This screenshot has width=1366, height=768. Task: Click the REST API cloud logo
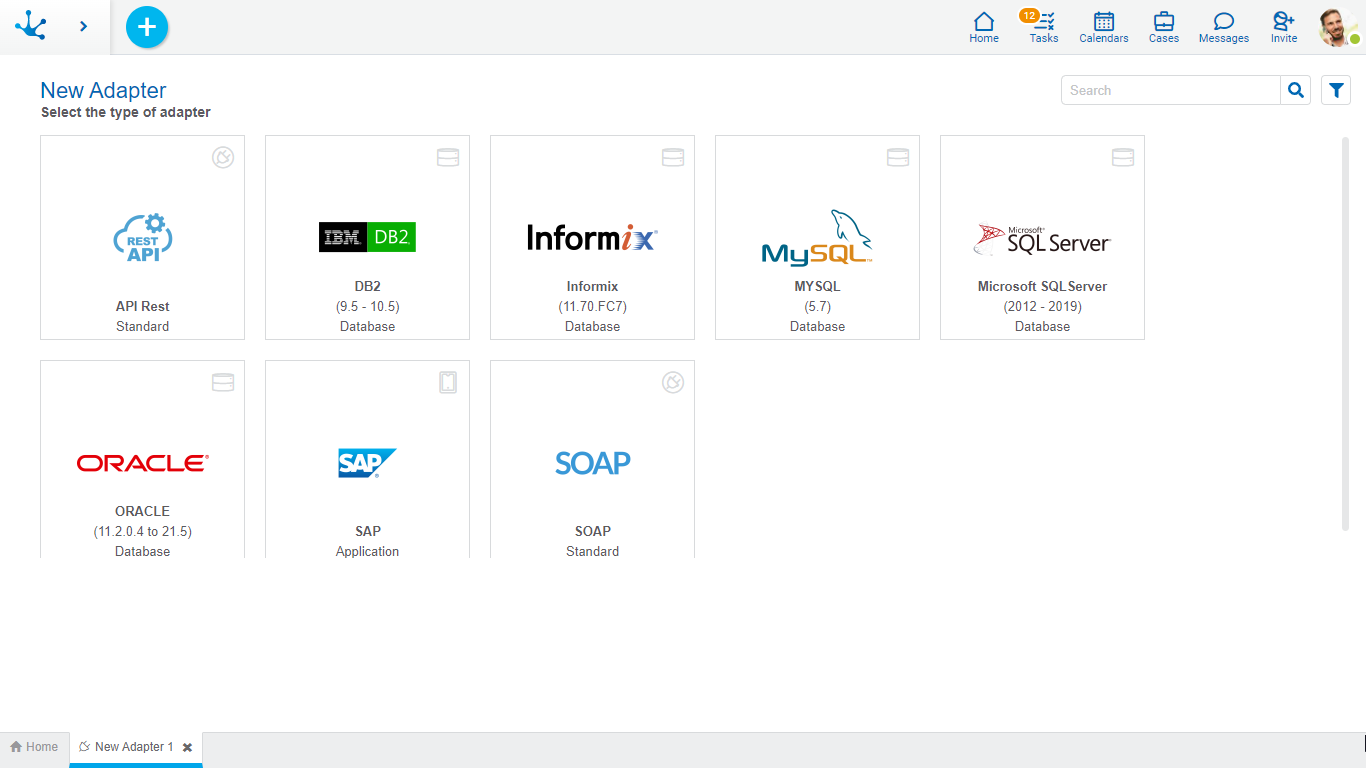tap(143, 238)
